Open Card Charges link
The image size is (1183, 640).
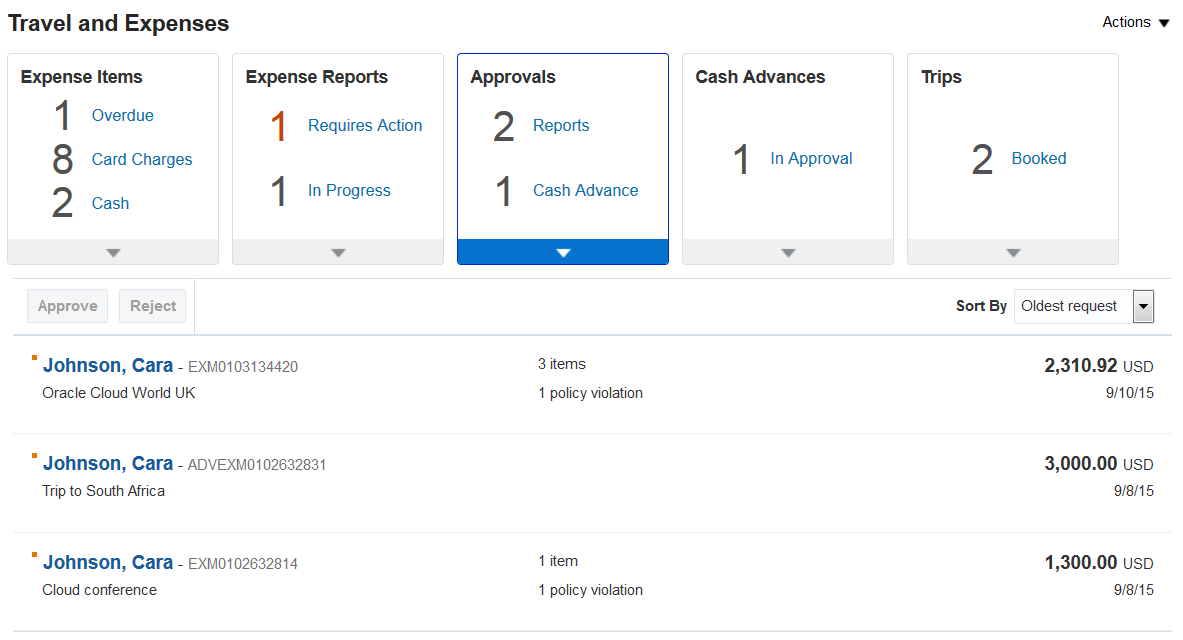pos(141,159)
